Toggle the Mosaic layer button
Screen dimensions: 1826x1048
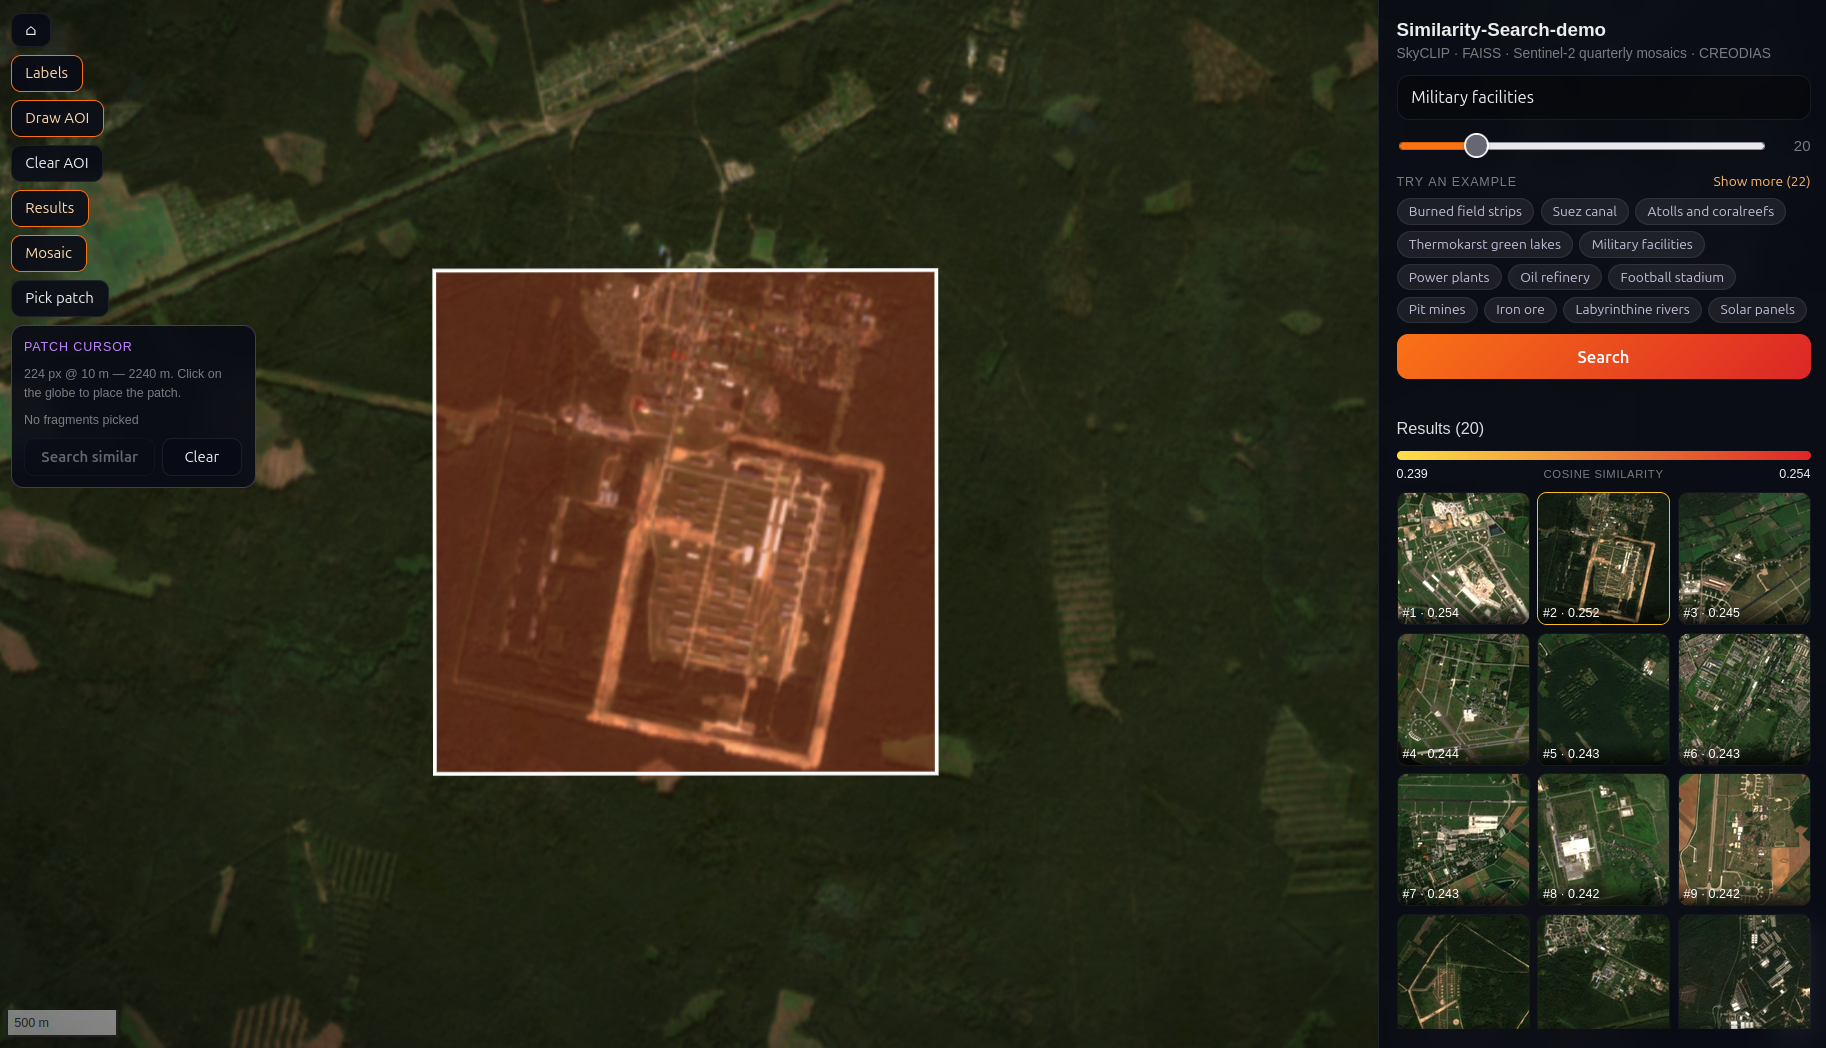pyautogui.click(x=49, y=253)
